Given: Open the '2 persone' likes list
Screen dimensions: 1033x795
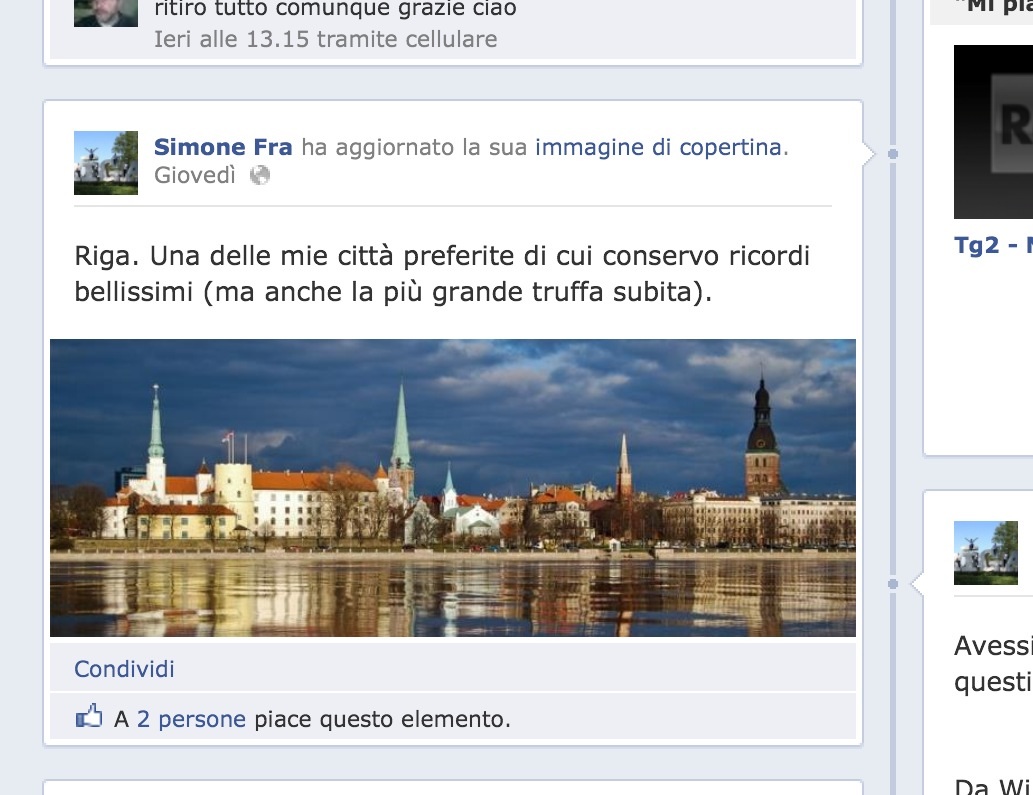Looking at the screenshot, I should (x=191, y=719).
